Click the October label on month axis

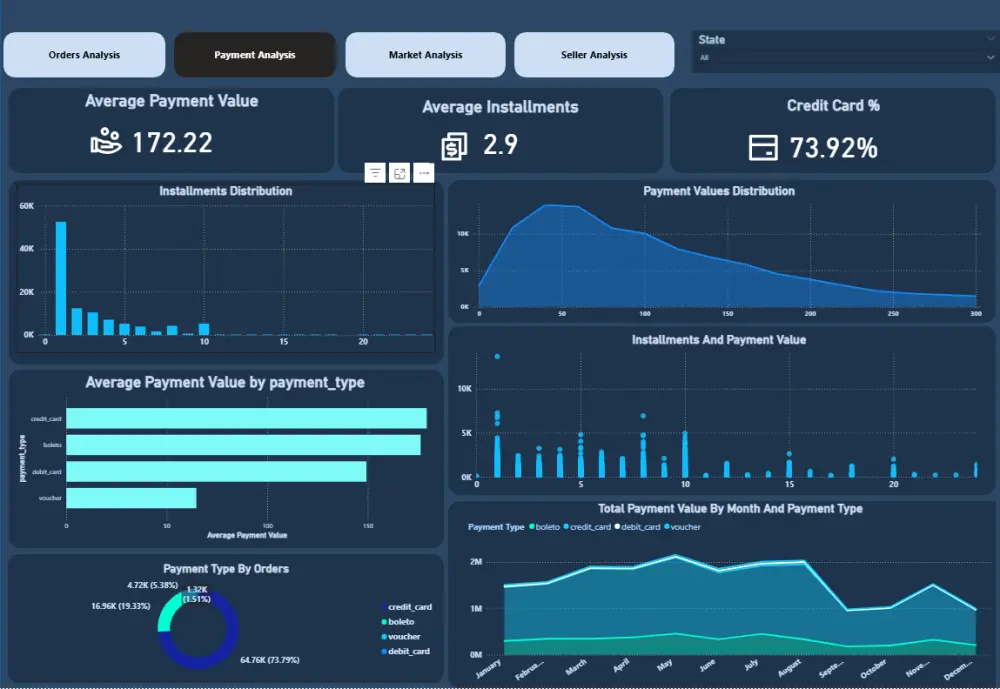click(873, 668)
